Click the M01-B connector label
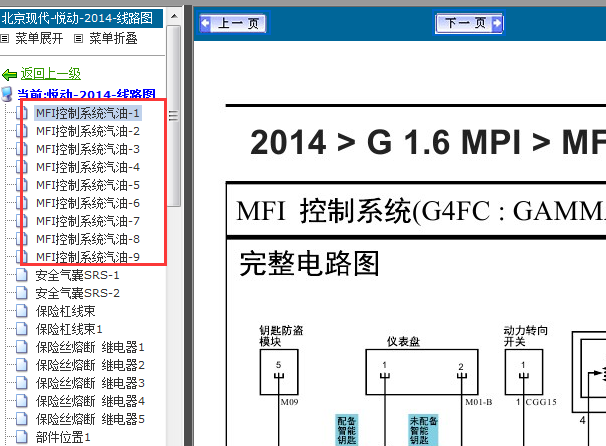The image size is (606, 446). [x=478, y=402]
